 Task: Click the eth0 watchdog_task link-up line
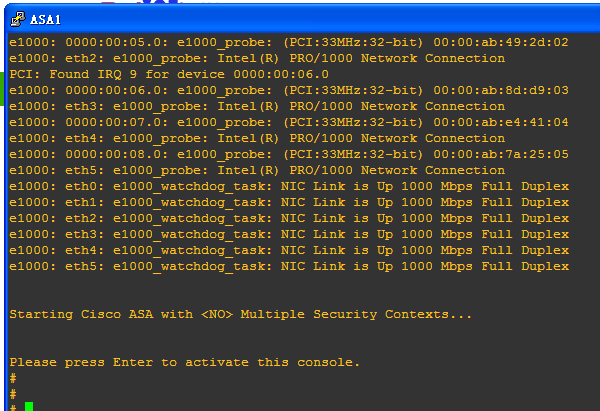[289, 186]
